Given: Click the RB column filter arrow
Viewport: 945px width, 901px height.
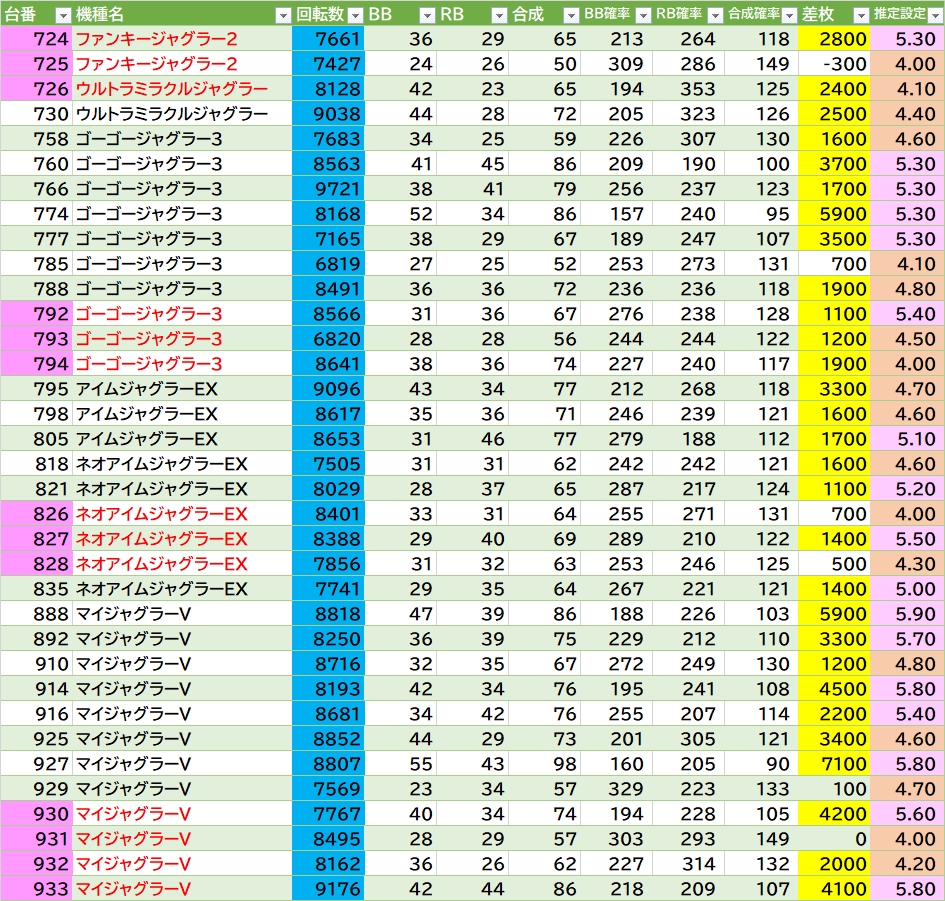Looking at the screenshot, I should tap(499, 15).
